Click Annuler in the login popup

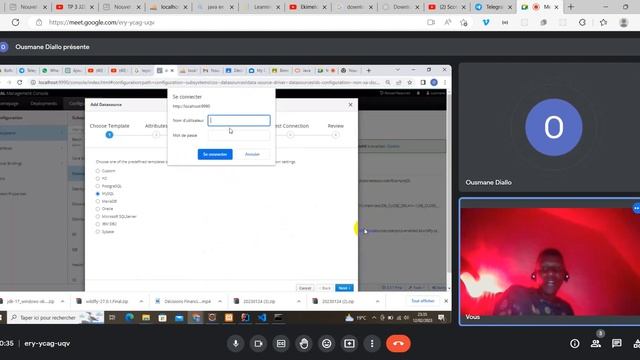coord(252,154)
